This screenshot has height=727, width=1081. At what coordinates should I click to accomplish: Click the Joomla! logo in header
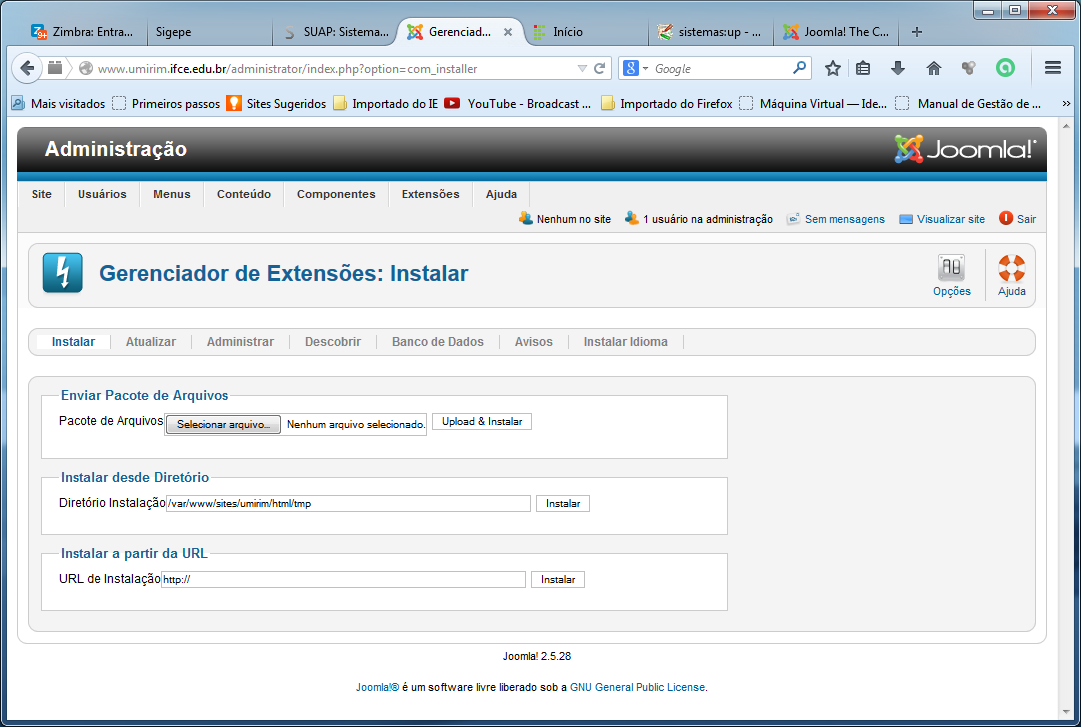(965, 149)
